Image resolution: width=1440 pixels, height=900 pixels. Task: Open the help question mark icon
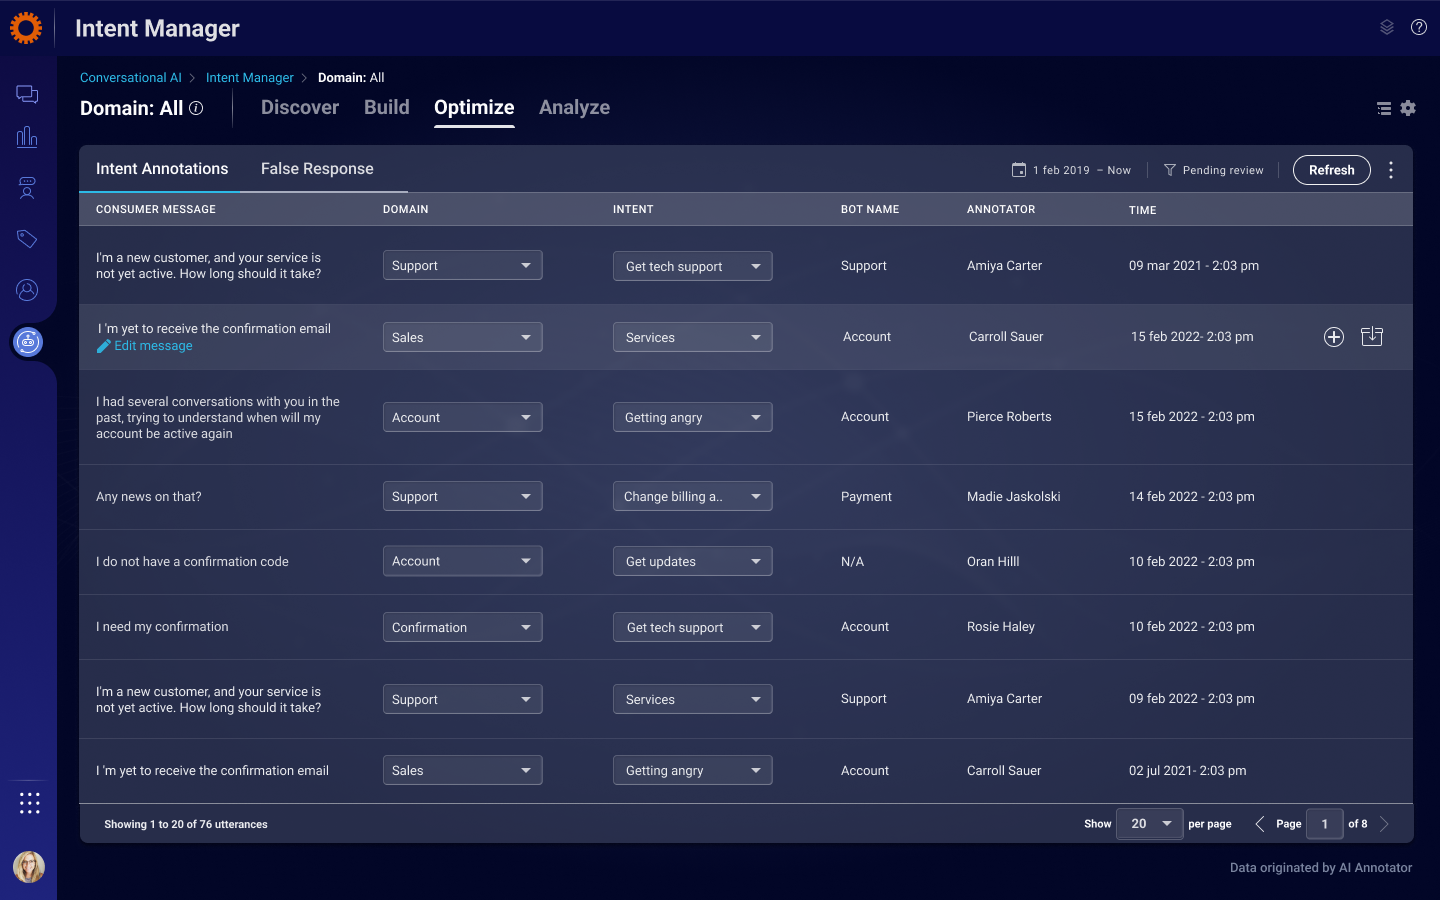point(1419,27)
